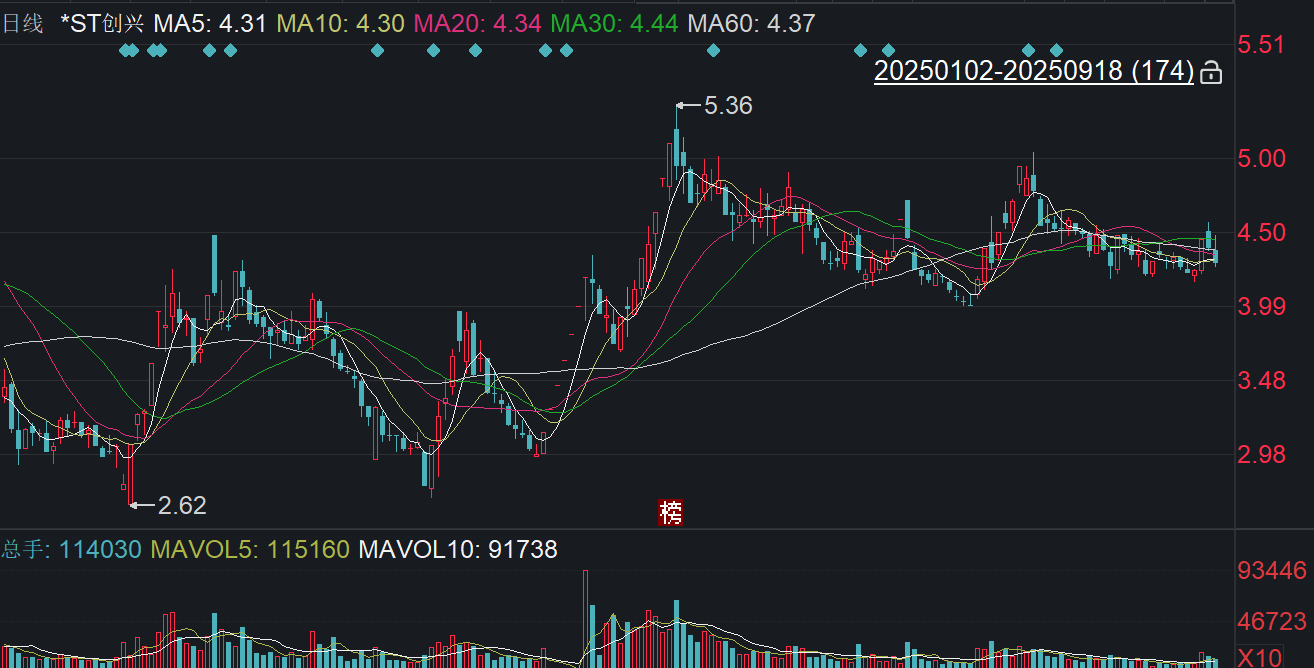Click the 3.99 price axis label
Screen dimensions: 1314x668
pos(1260,306)
